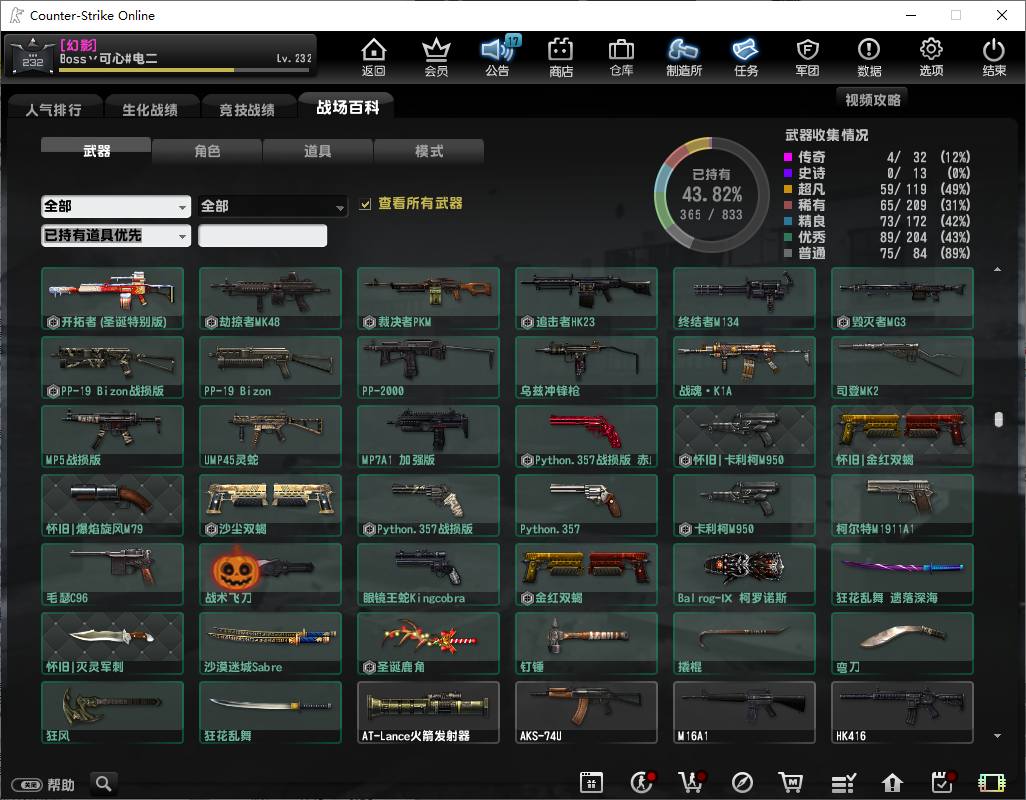Open the 终结者M134 weapon card
The image size is (1026, 800).
click(745, 298)
